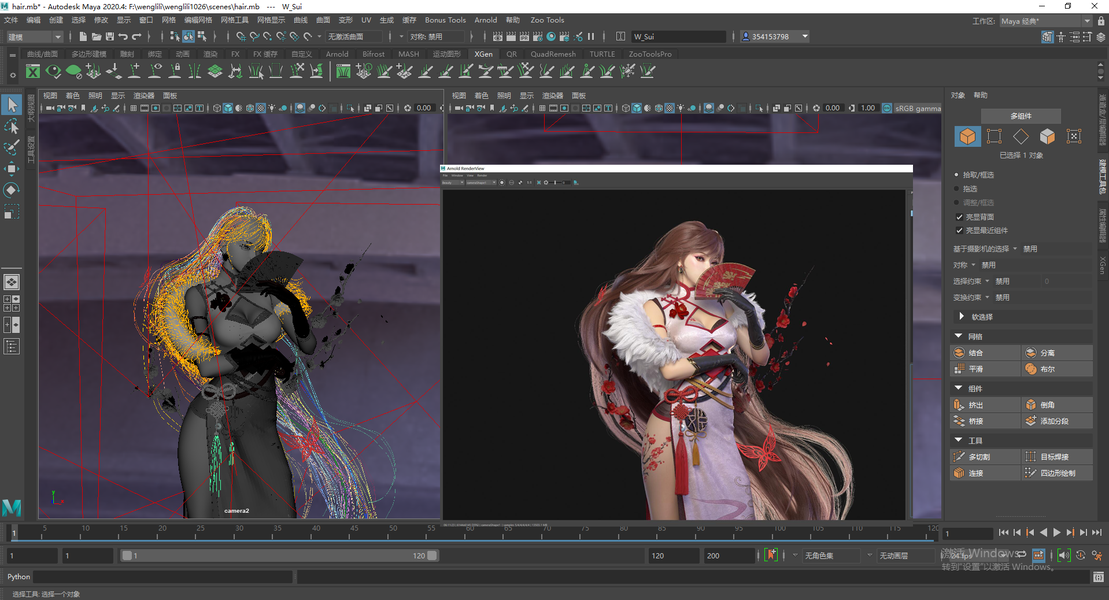Click the workspace lock icon
This screenshot has width=1109, height=600.
(1101, 21)
